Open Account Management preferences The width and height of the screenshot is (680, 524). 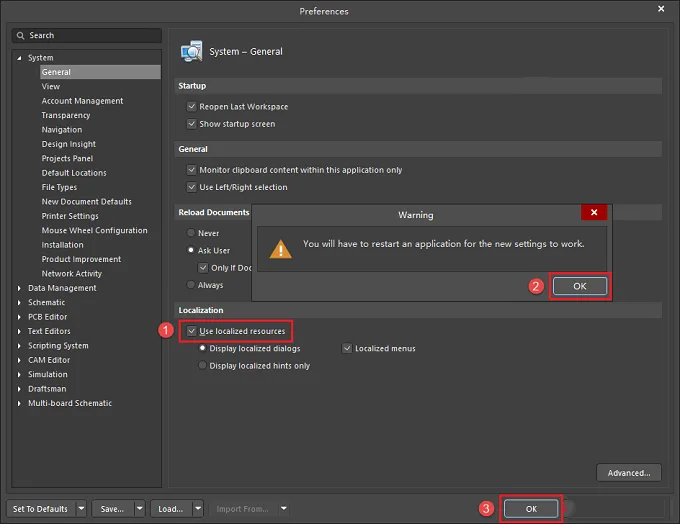coord(82,101)
